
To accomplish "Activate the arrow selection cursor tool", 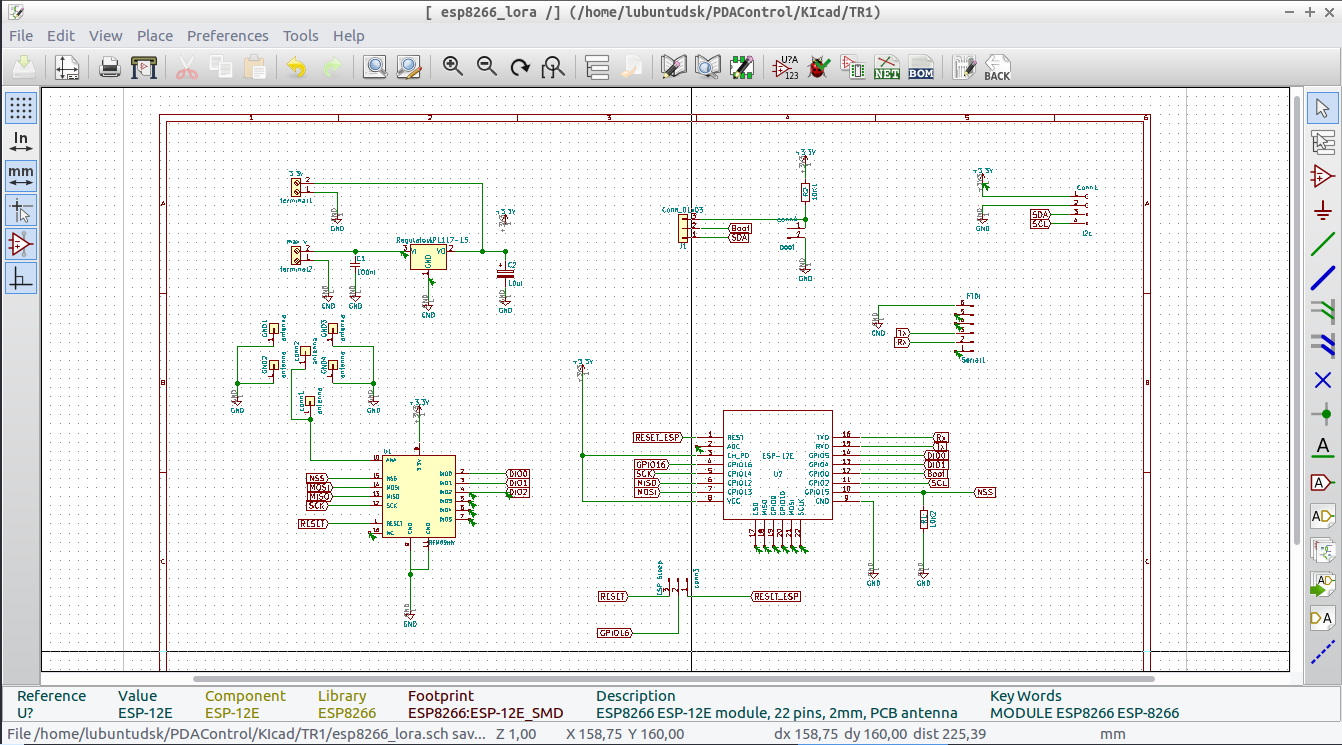I will tap(1323, 108).
